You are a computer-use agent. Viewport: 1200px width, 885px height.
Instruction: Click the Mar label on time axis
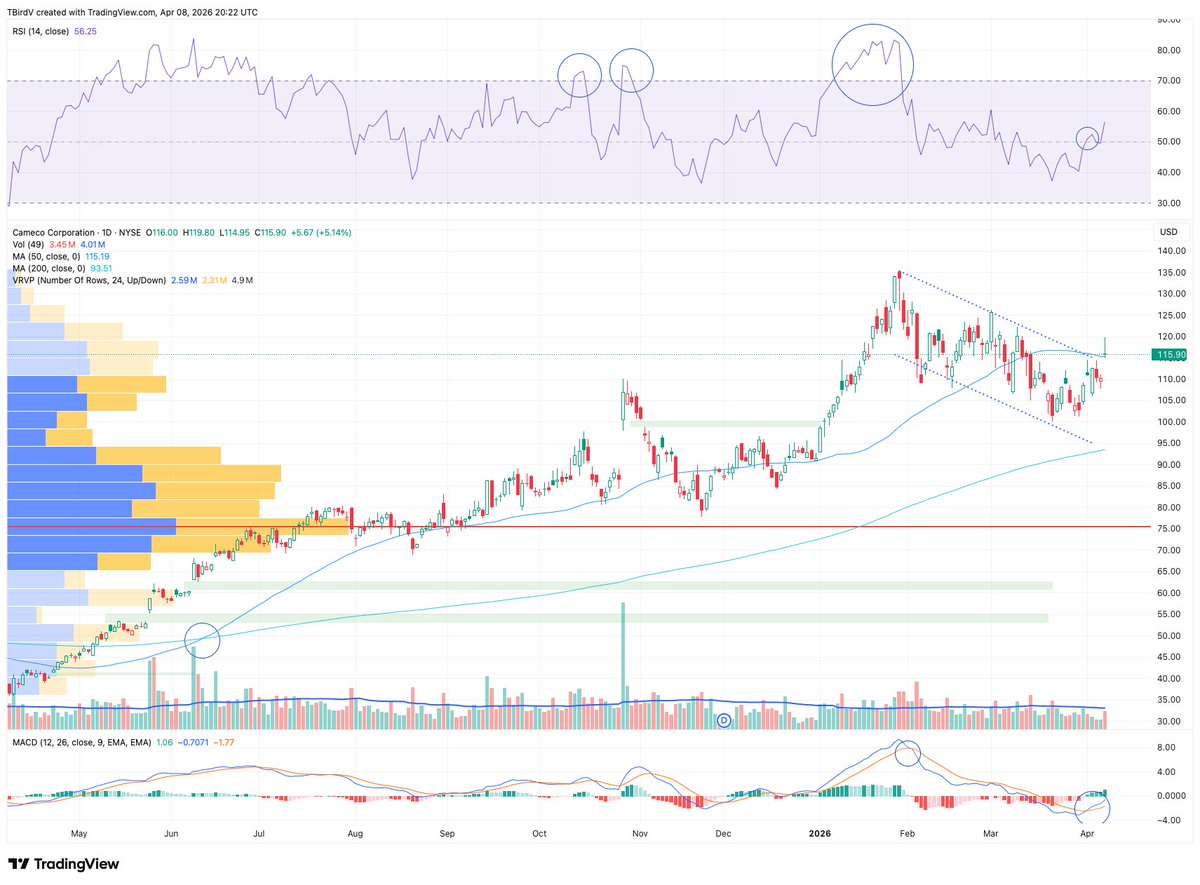[992, 833]
